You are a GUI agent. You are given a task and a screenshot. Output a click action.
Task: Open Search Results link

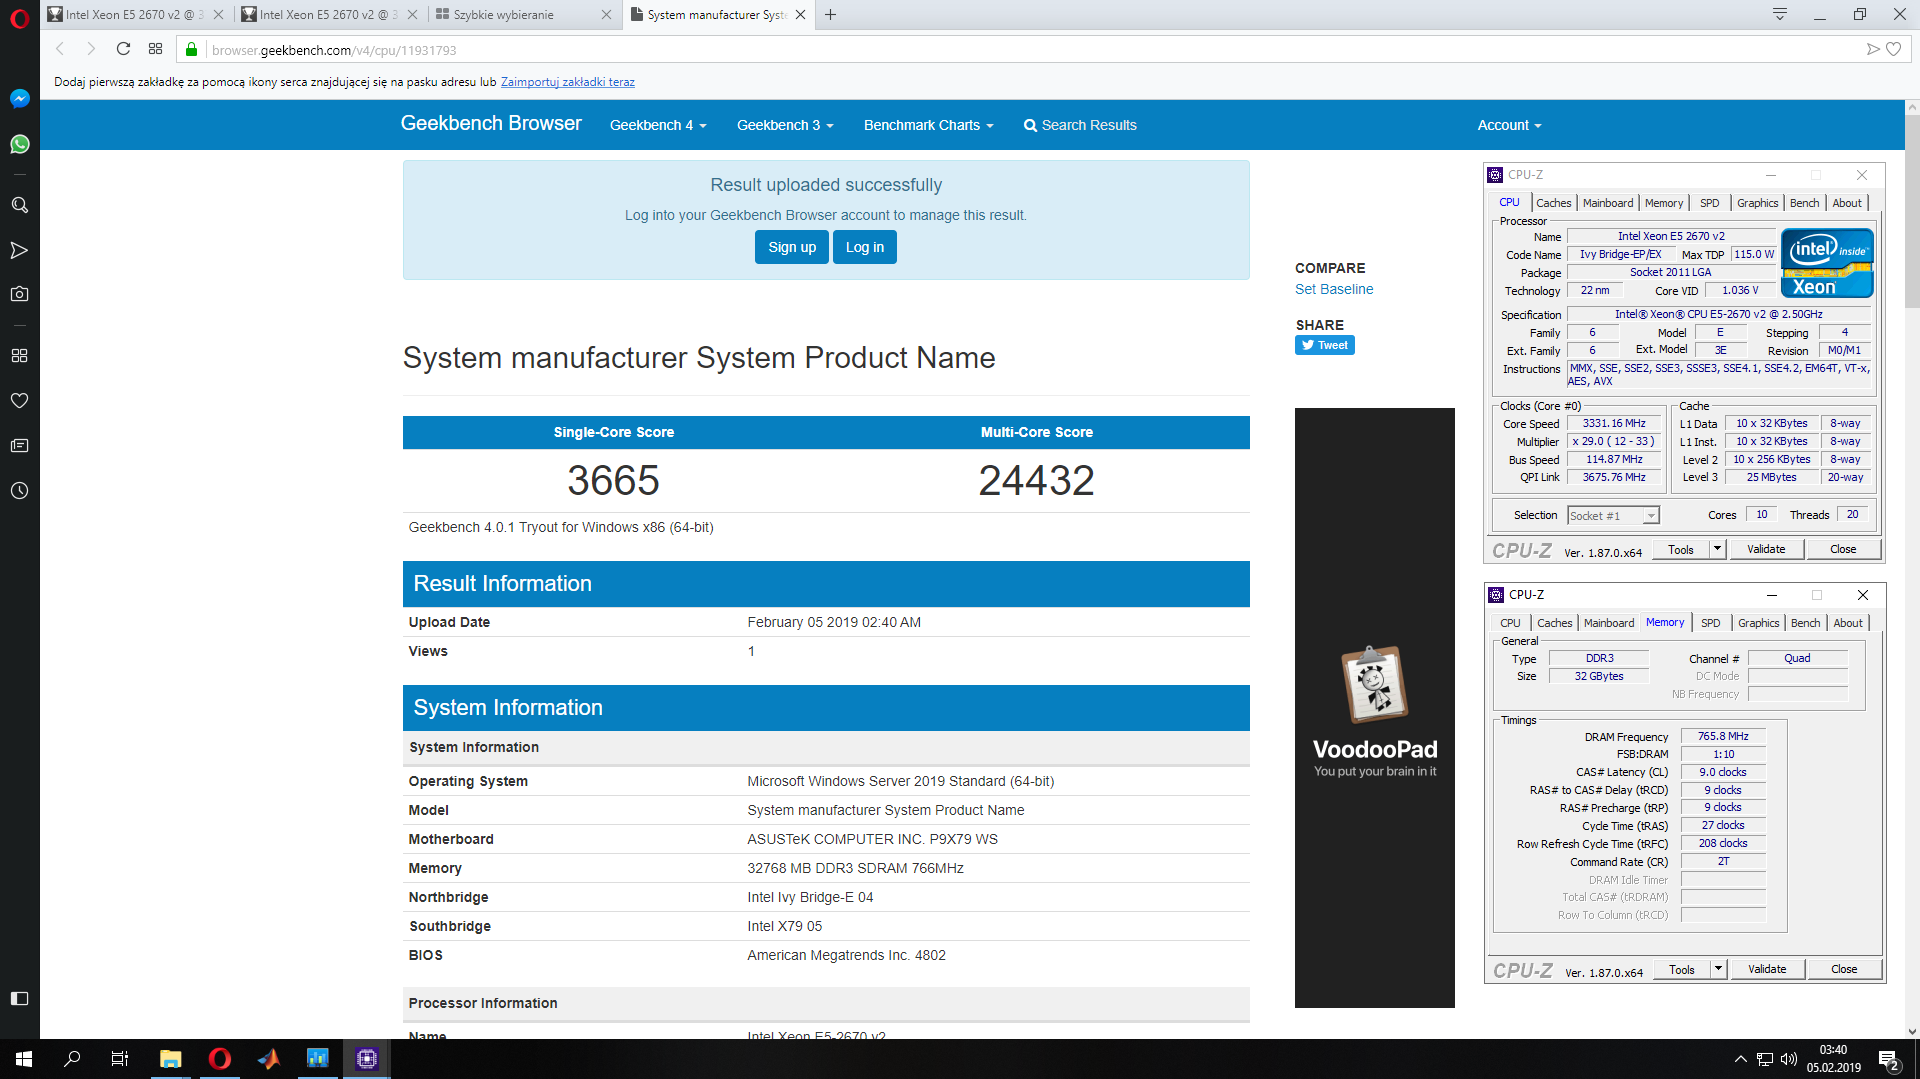tap(1080, 125)
